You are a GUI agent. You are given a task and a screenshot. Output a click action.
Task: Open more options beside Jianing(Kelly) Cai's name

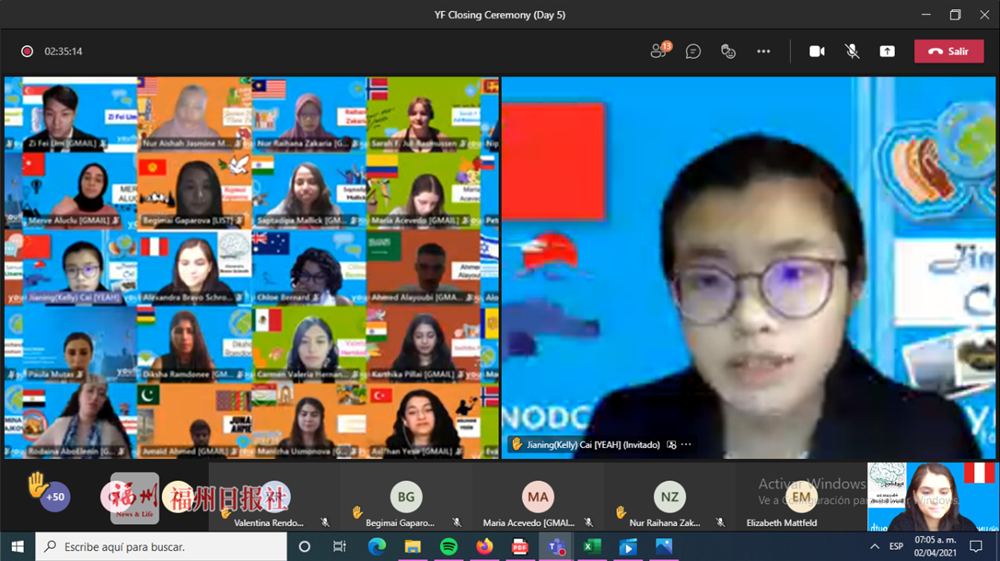click(x=687, y=445)
